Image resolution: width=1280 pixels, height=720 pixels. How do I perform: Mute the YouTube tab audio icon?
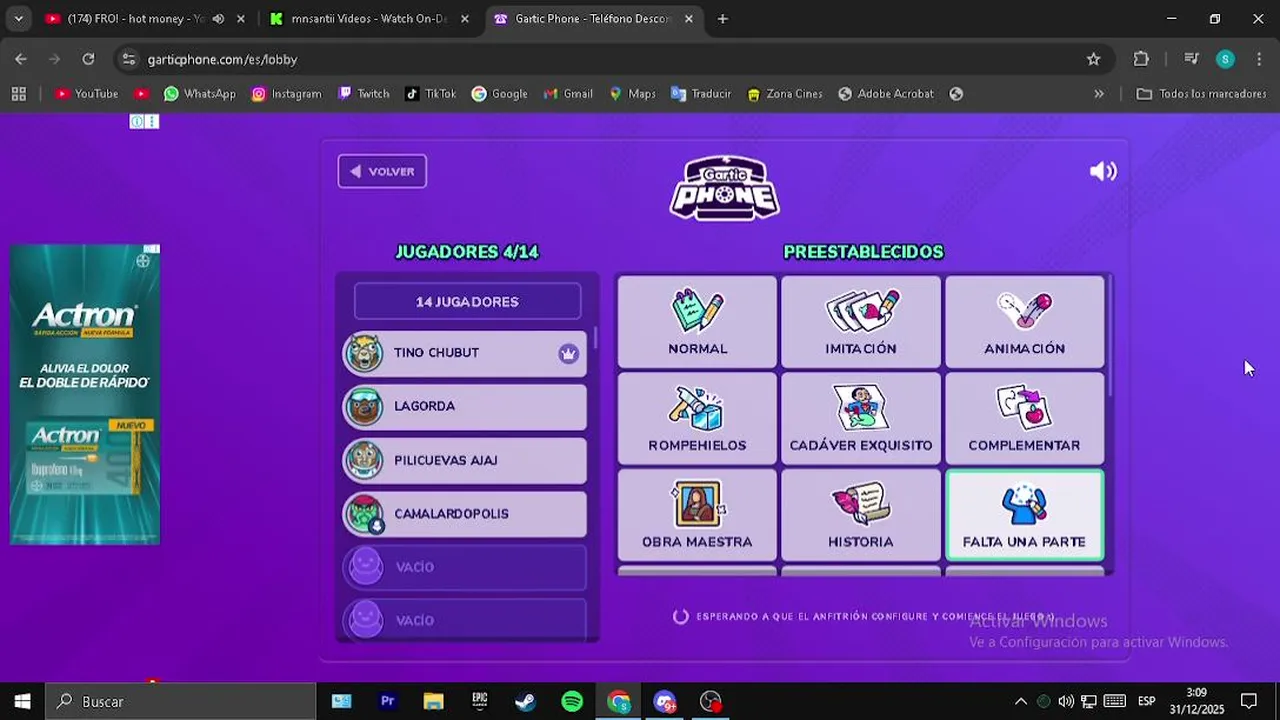(218, 18)
